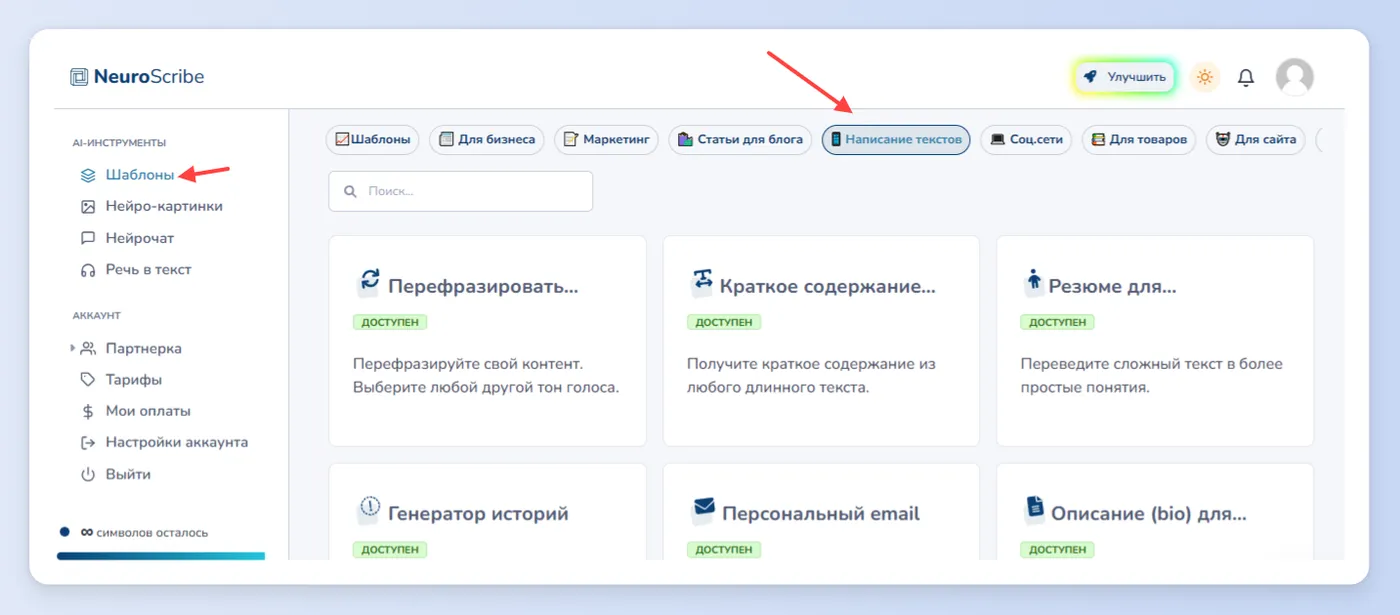
Task: Click ДОСТУПЕН badge on Генератор историй card
Action: tap(390, 550)
